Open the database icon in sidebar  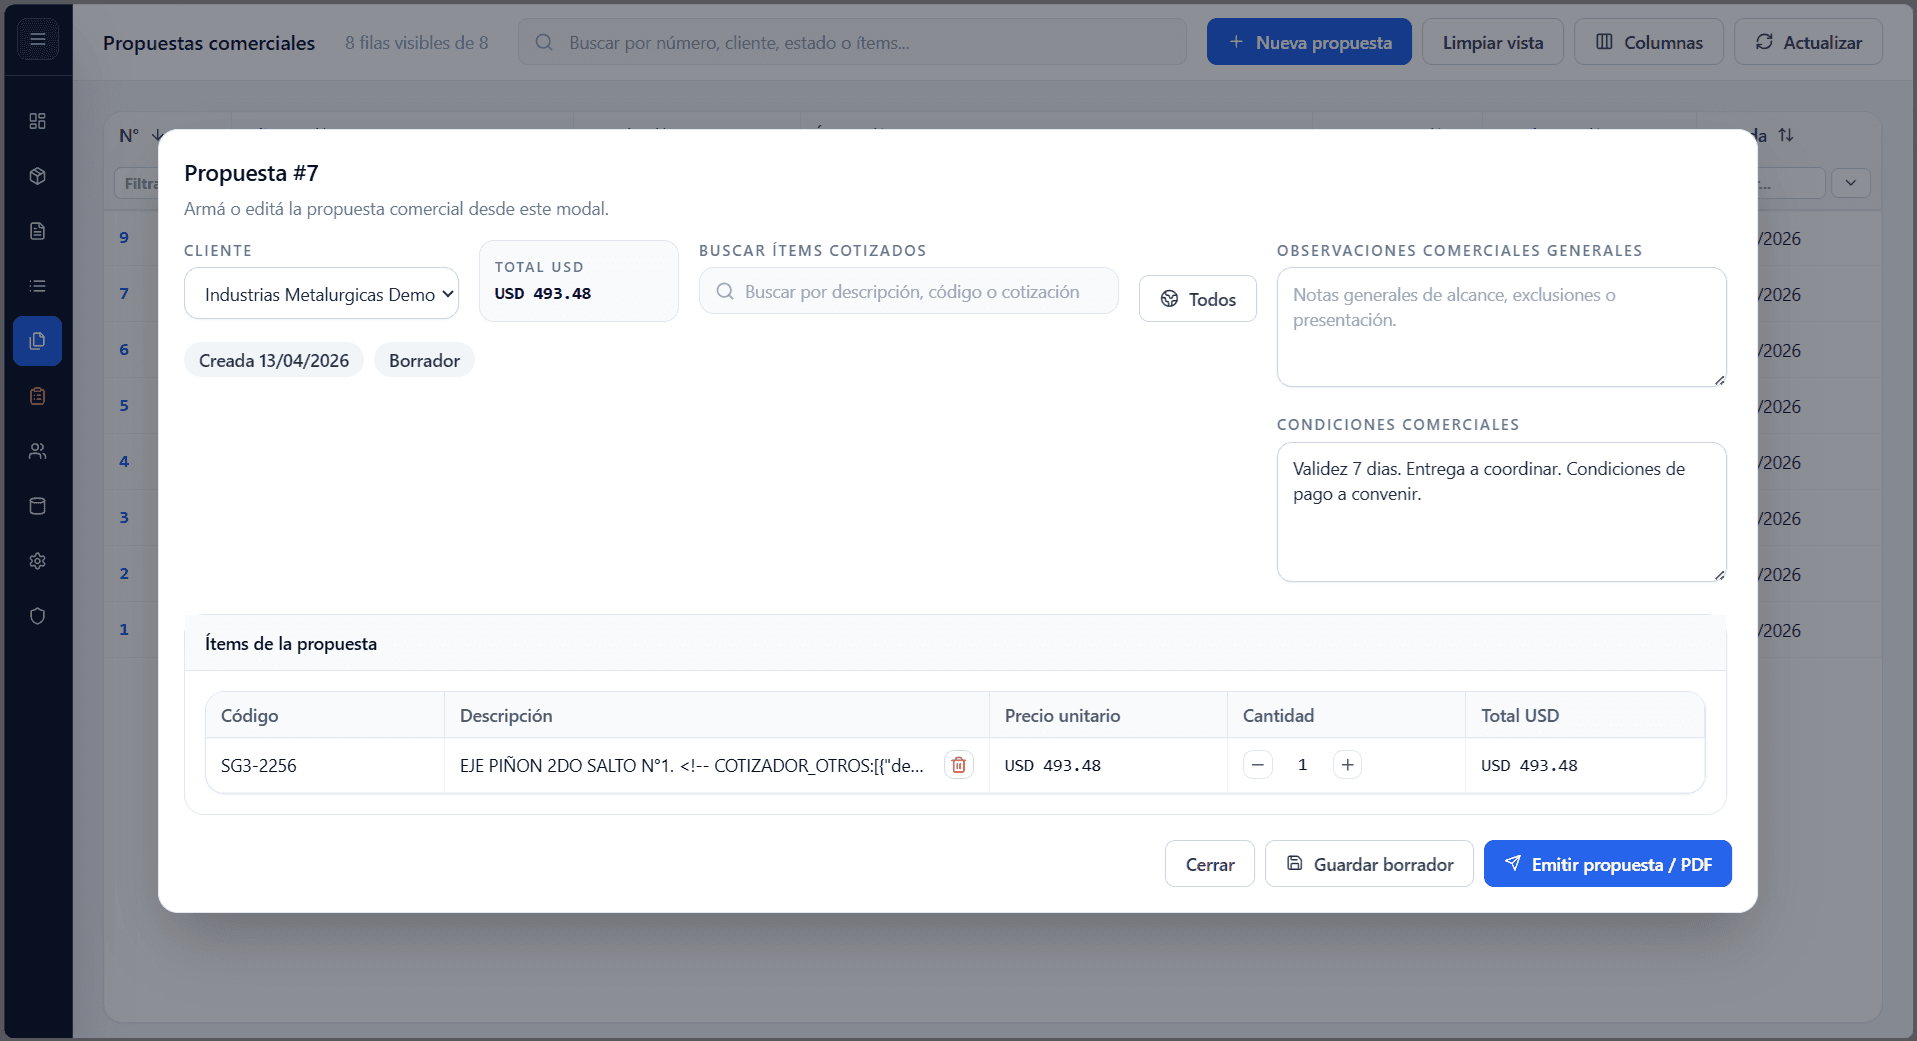point(38,506)
